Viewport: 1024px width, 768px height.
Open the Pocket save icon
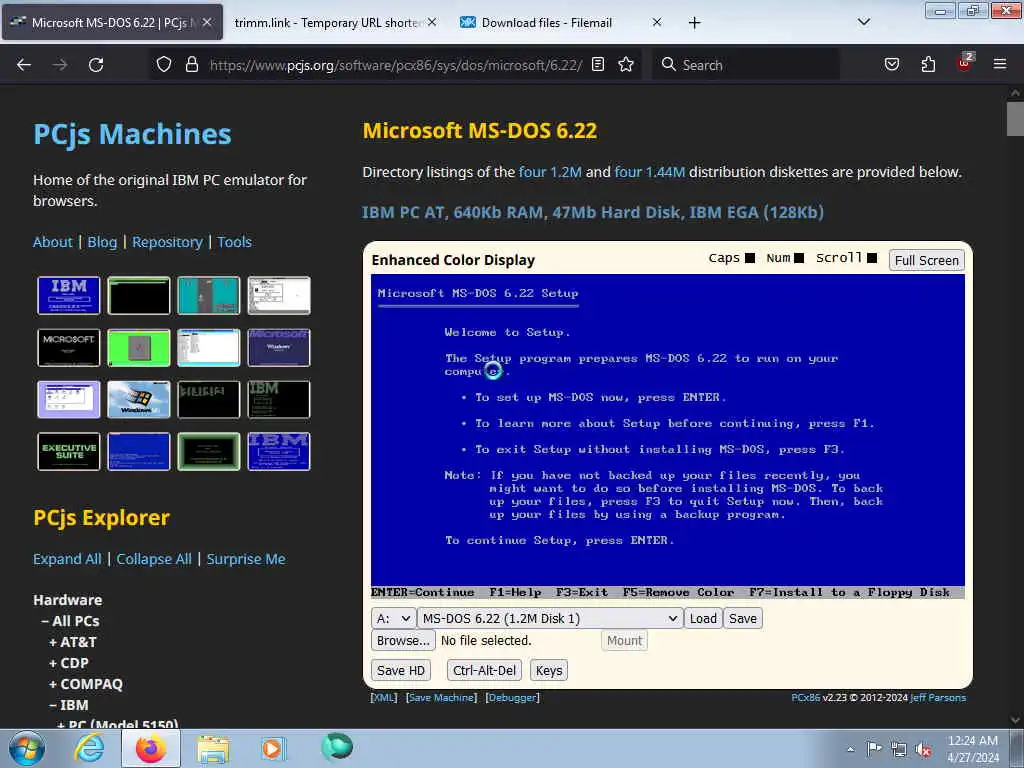click(891, 64)
